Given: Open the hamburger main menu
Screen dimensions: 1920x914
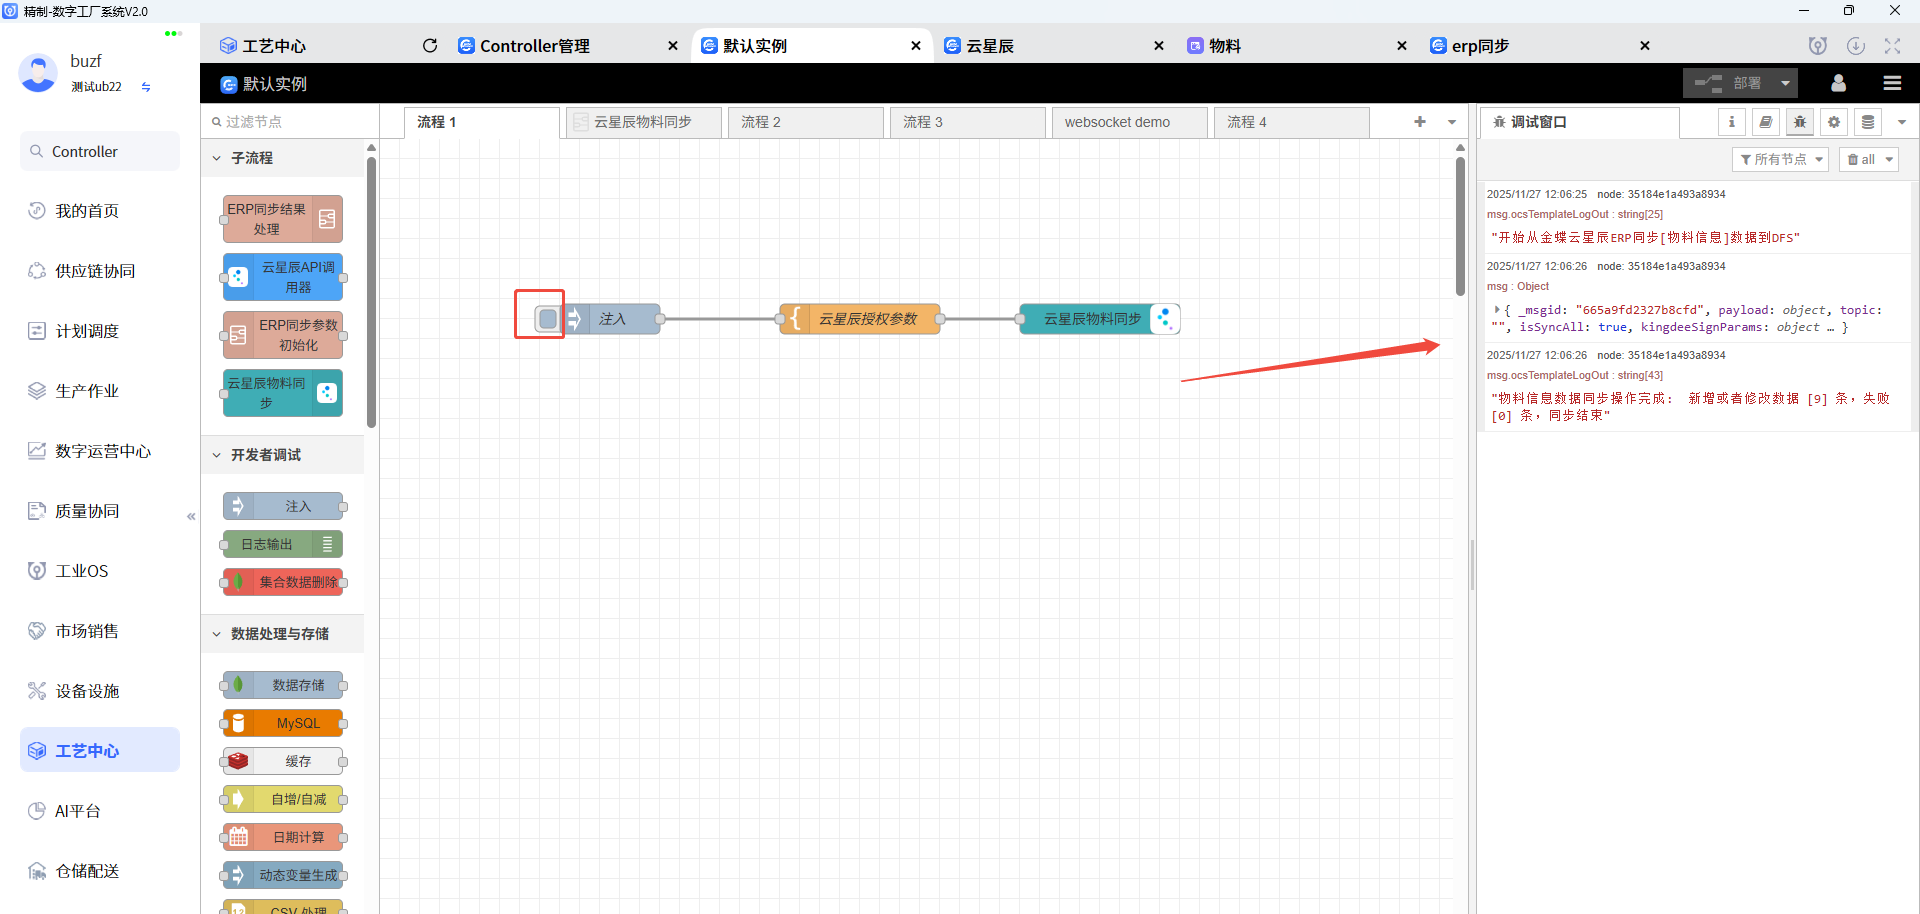Looking at the screenshot, I should click(1892, 83).
